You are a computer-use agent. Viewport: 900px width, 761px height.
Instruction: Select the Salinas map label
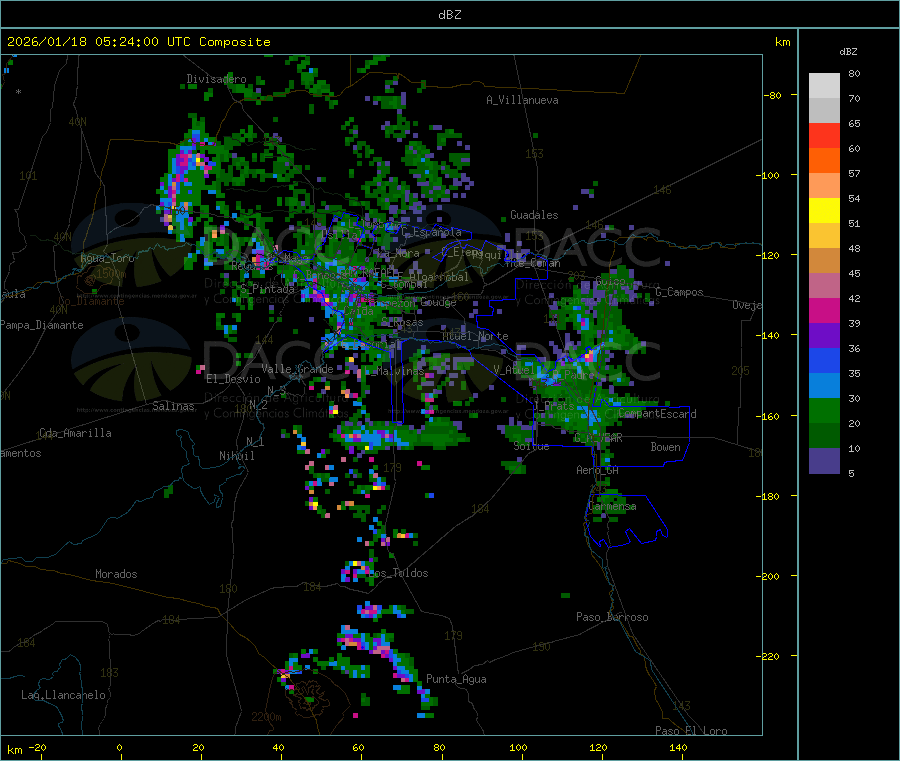point(173,406)
